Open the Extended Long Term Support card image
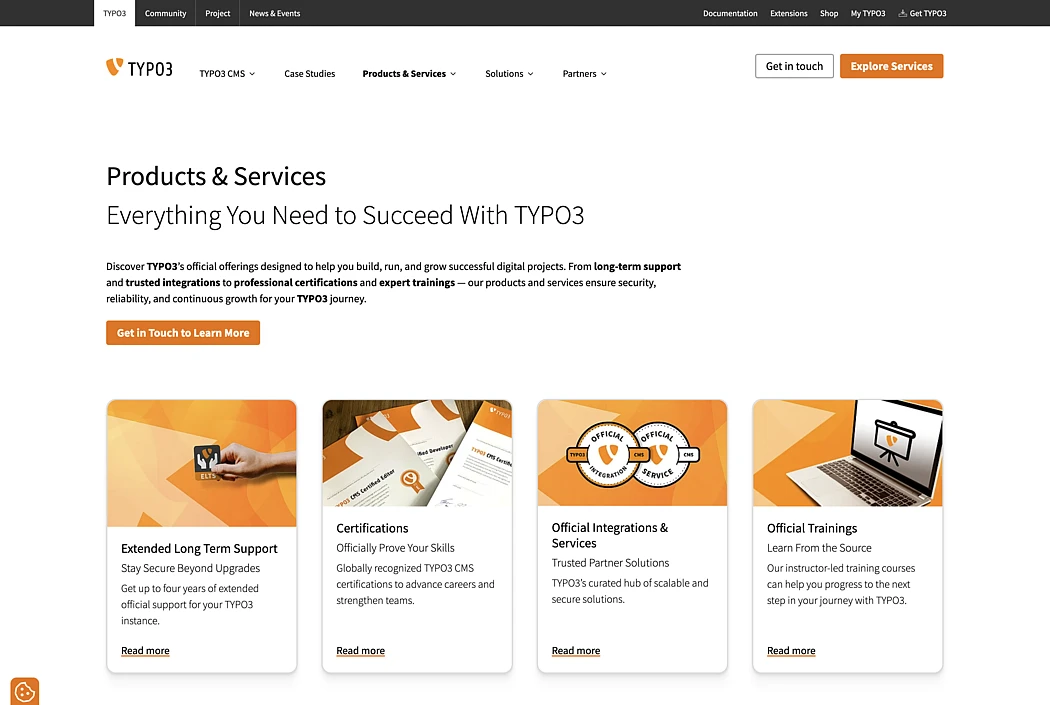The width and height of the screenshot is (1050, 705). tap(202, 463)
